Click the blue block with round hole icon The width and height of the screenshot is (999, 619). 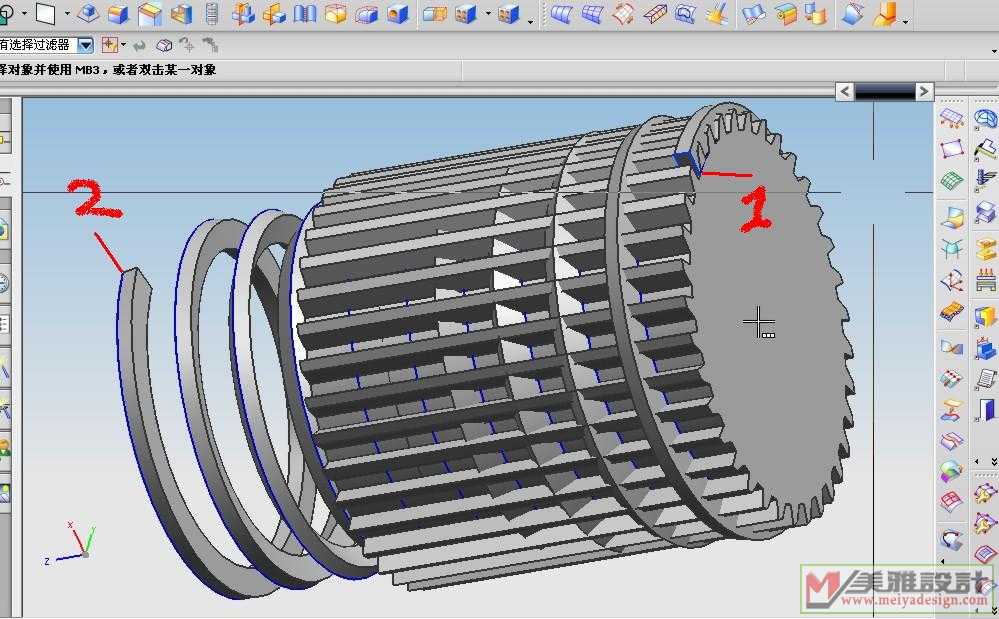tap(398, 14)
